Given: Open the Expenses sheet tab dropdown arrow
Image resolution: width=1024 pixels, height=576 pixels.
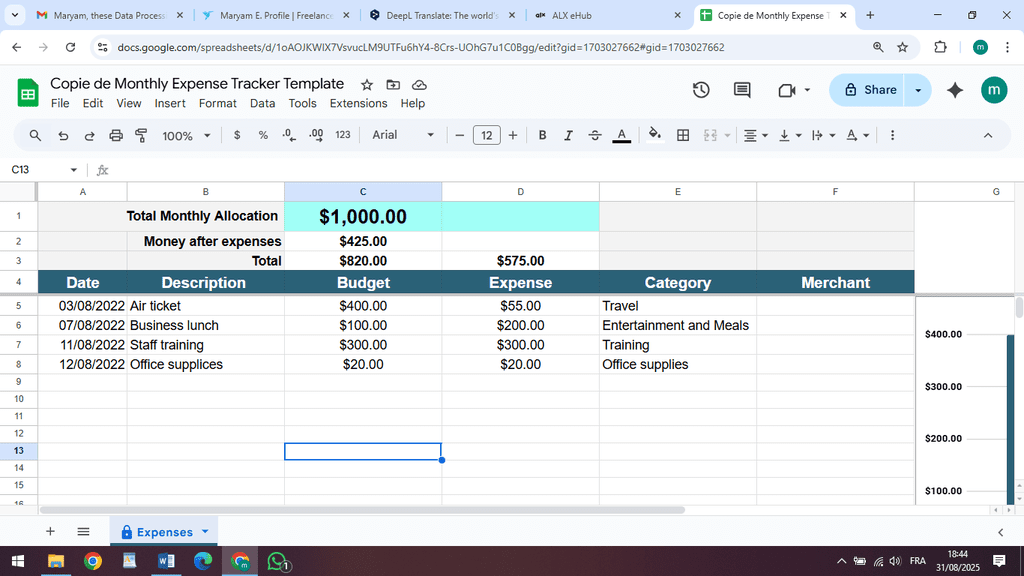Looking at the screenshot, I should pos(205,532).
